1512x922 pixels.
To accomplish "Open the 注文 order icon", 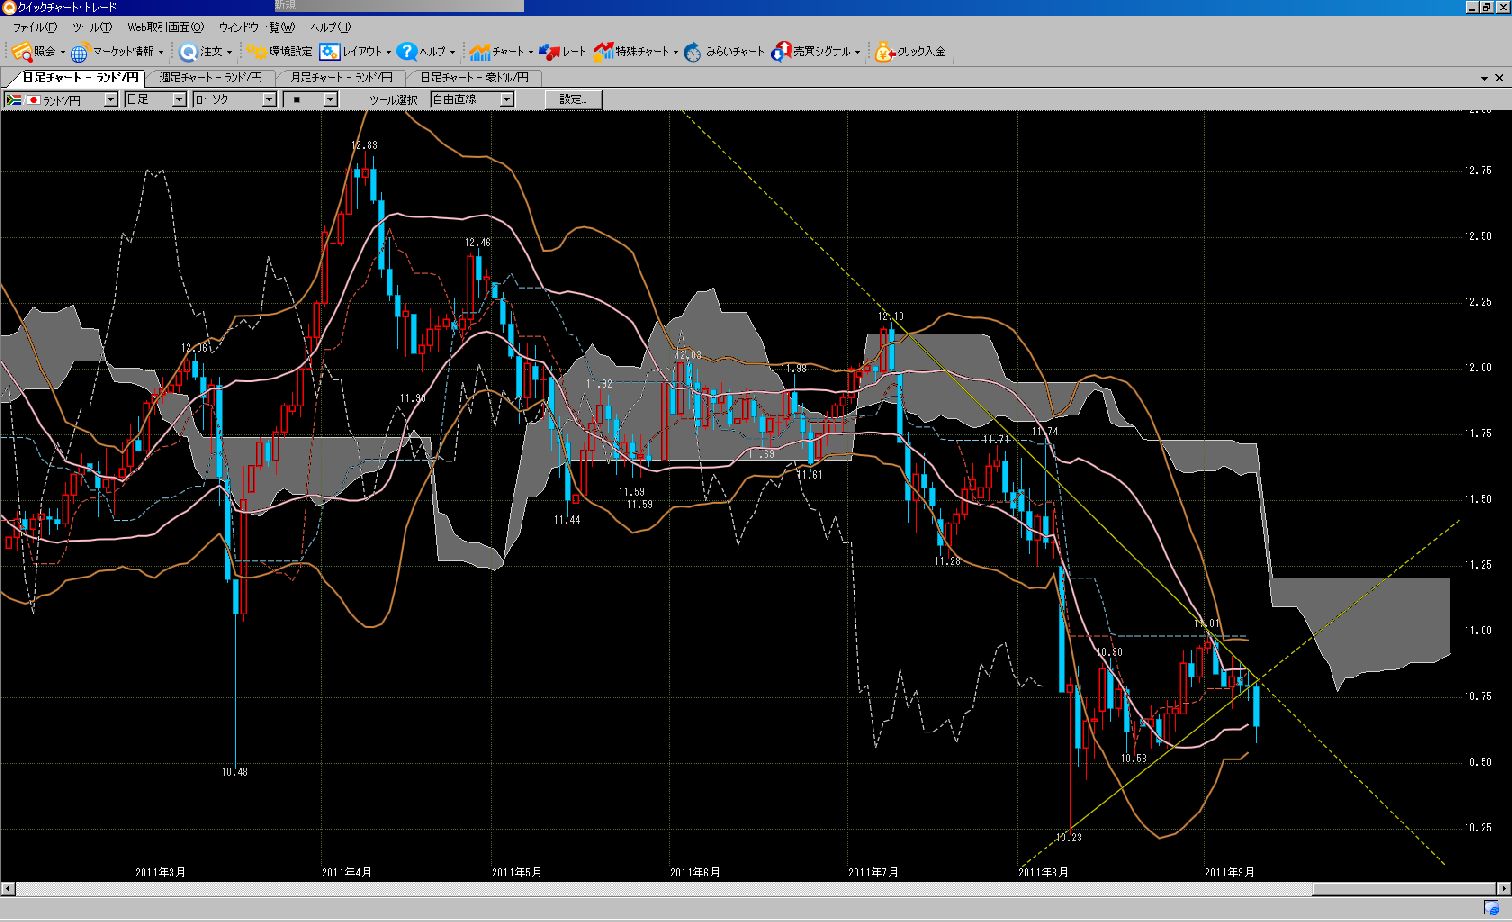I will tap(188, 52).
